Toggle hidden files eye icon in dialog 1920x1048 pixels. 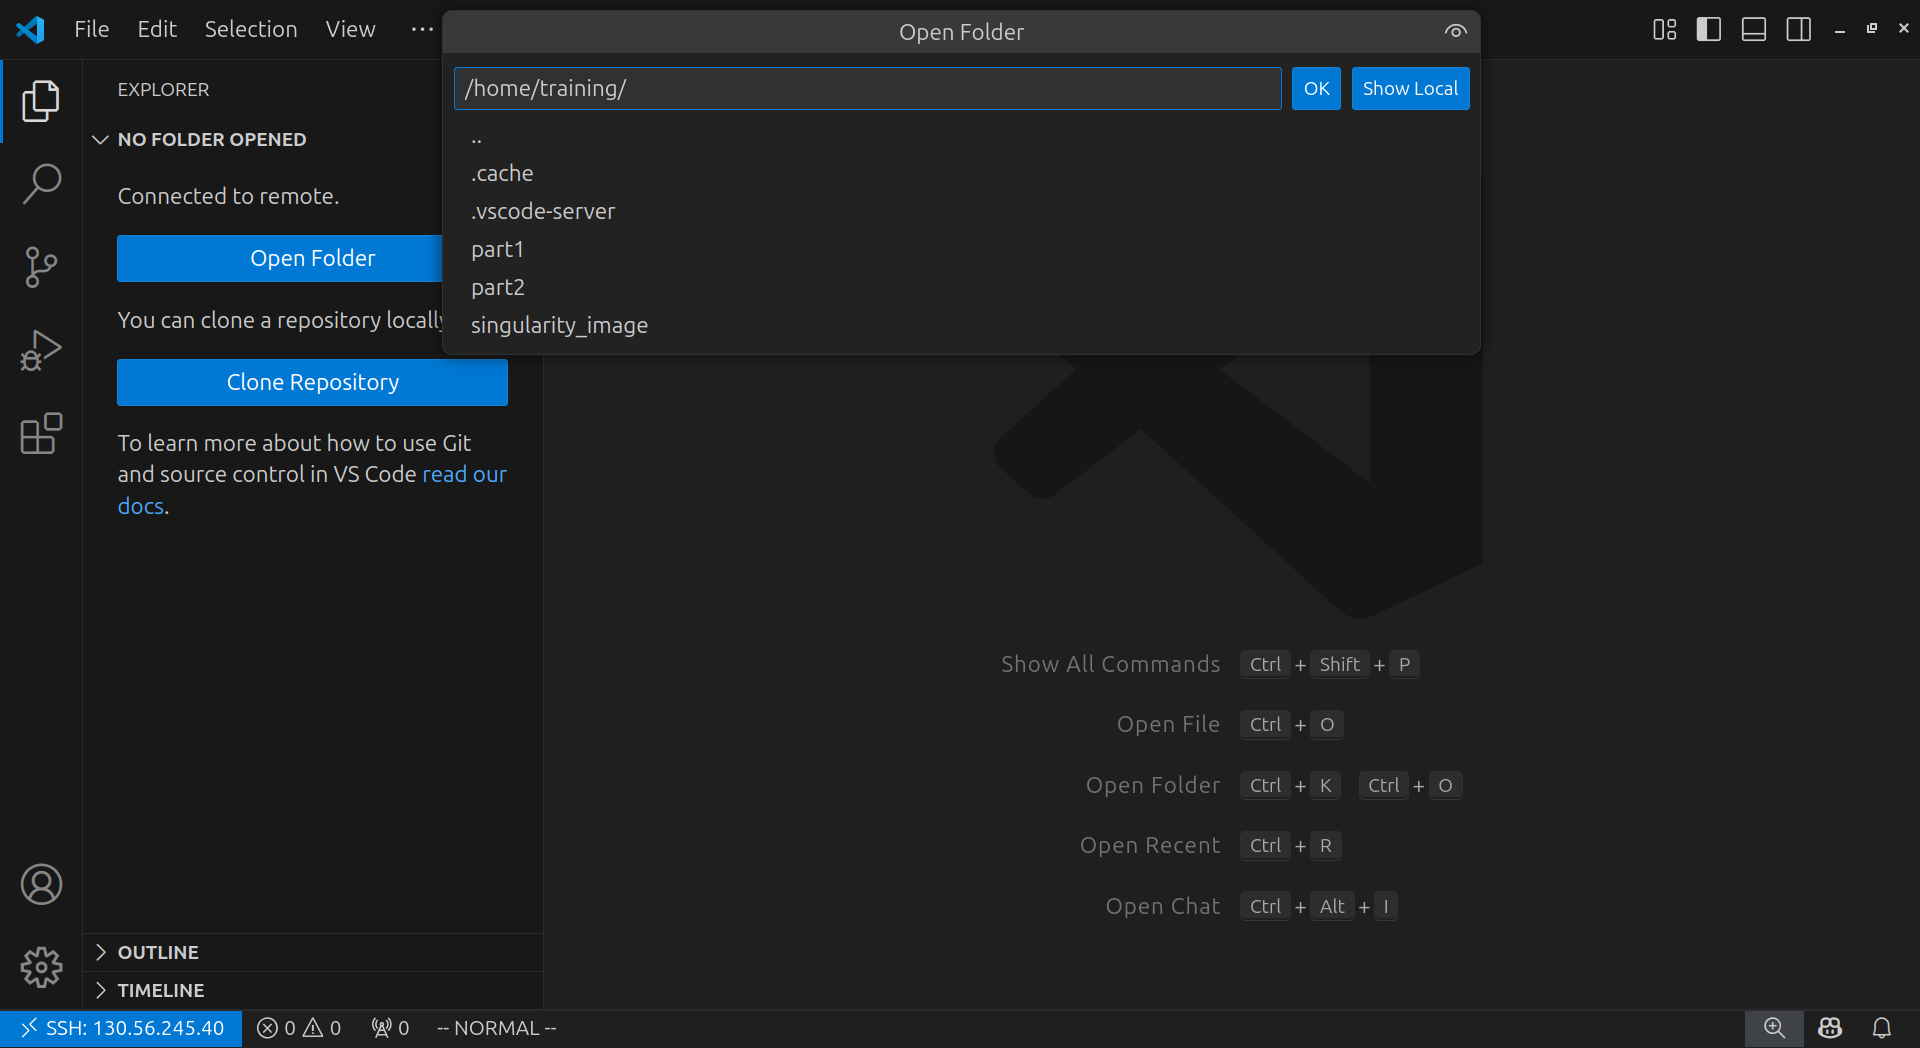tap(1455, 32)
